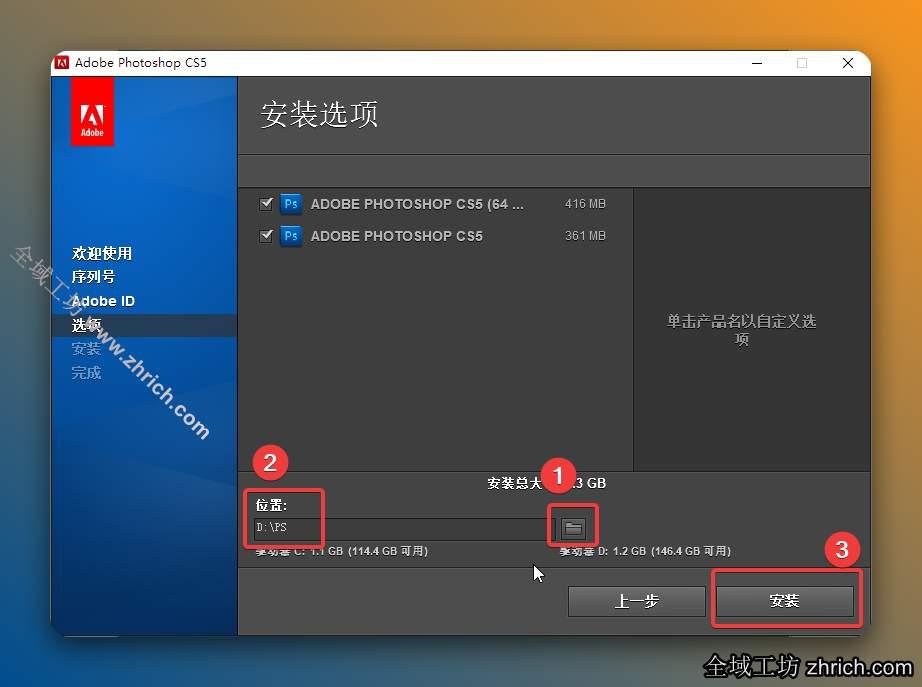Click the 安装 install button
Viewport: 922px width, 687px height.
coord(784,601)
